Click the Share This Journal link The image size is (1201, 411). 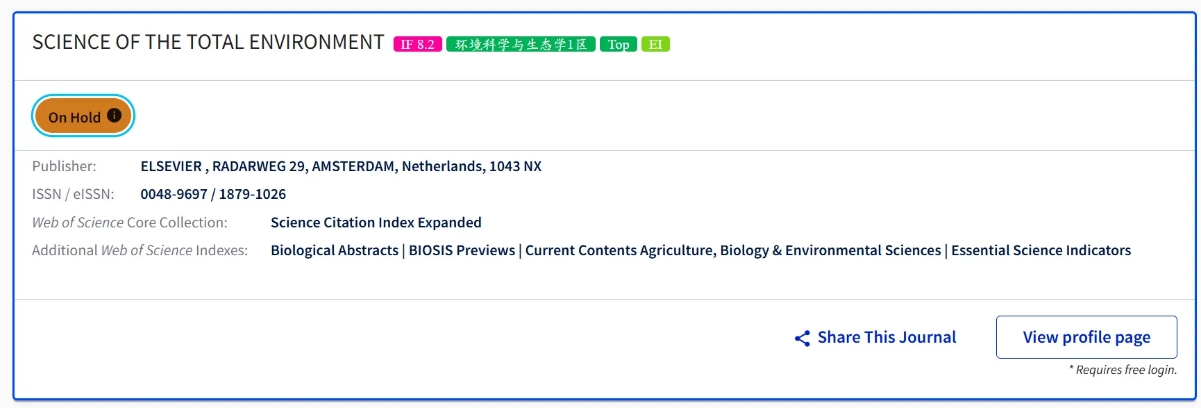coord(875,338)
